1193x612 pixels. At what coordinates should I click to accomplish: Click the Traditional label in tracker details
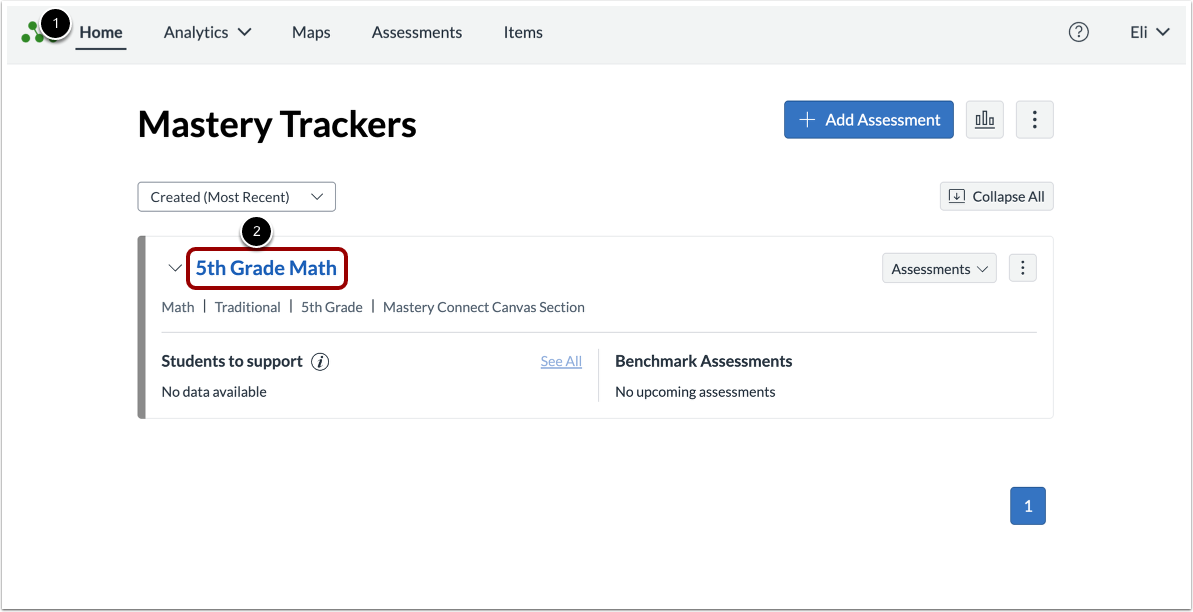click(x=247, y=308)
